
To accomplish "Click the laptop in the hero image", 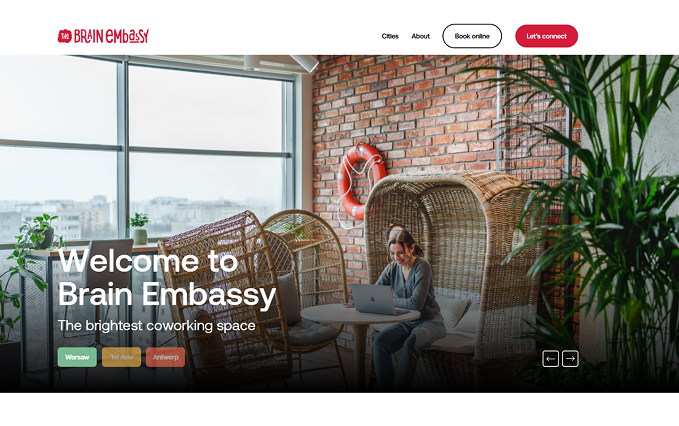I will [x=377, y=299].
